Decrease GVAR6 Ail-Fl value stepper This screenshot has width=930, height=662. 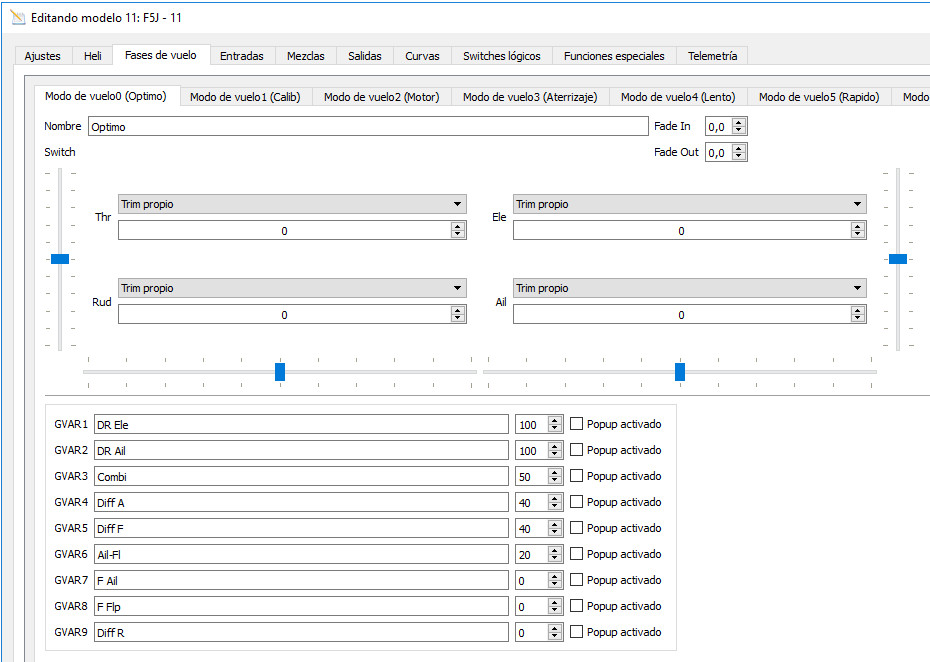coord(555,558)
